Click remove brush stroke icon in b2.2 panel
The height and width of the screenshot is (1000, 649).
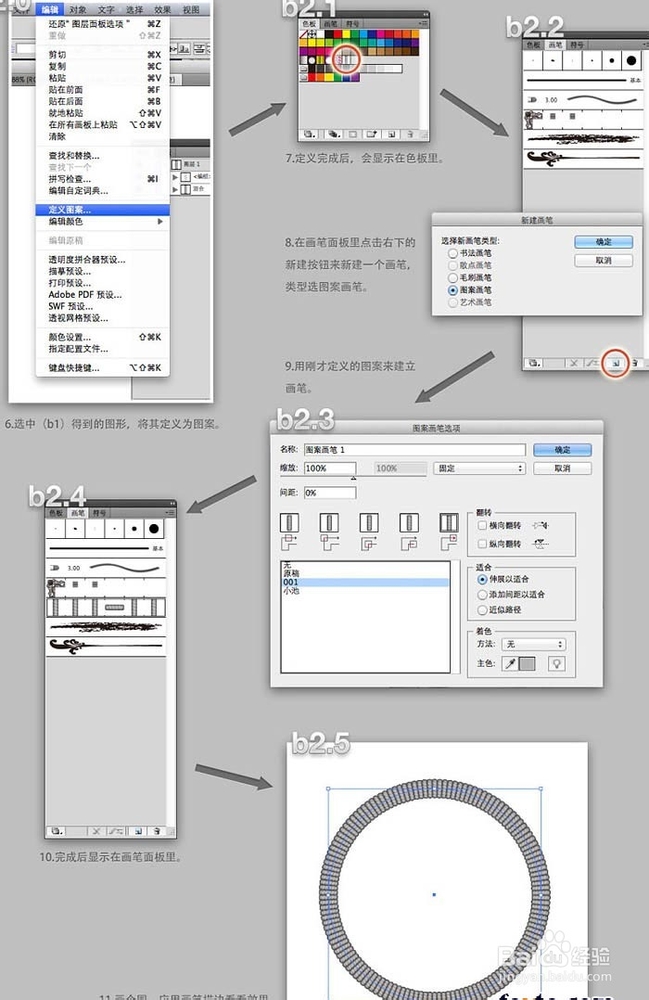(x=573, y=363)
